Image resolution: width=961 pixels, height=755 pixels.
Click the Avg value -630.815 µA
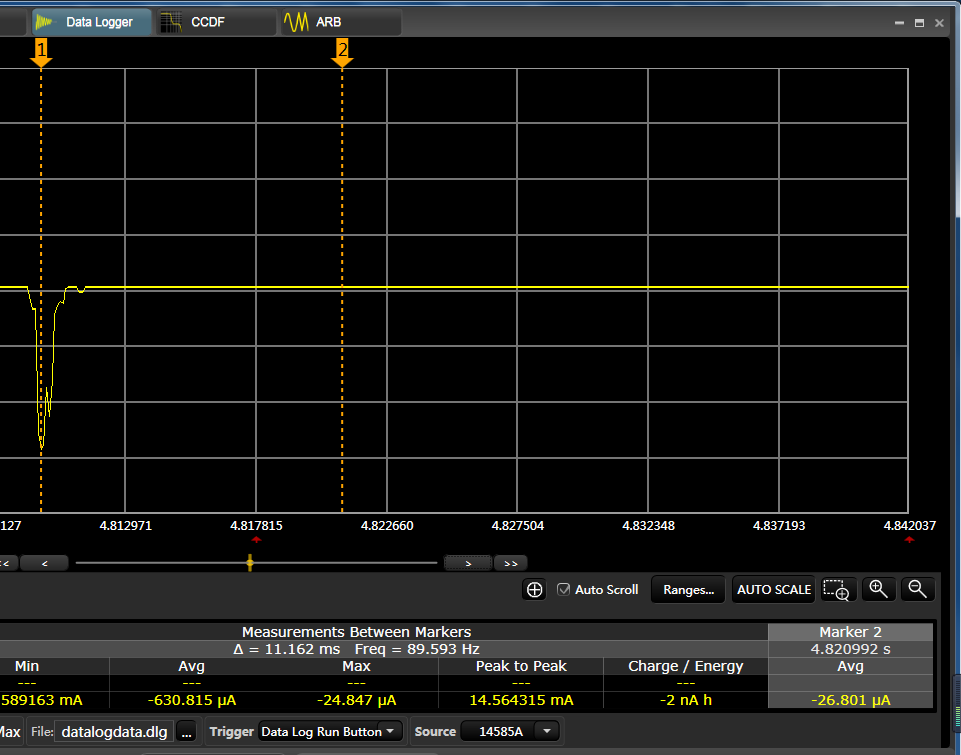[x=192, y=700]
